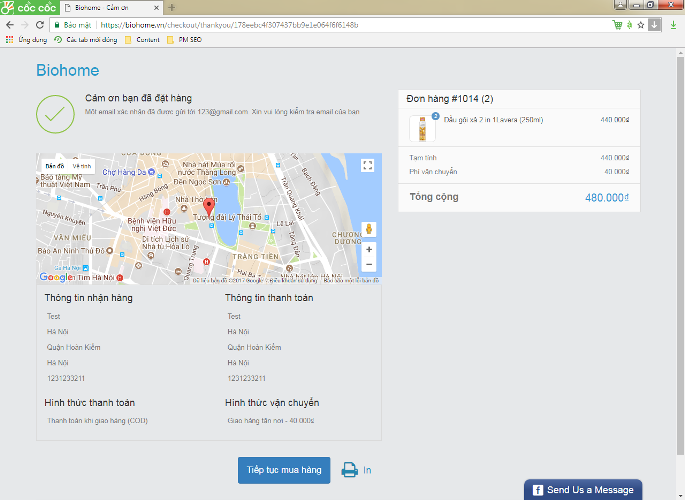Click the red location marker on the map
685x500 pixels.
[208, 210]
